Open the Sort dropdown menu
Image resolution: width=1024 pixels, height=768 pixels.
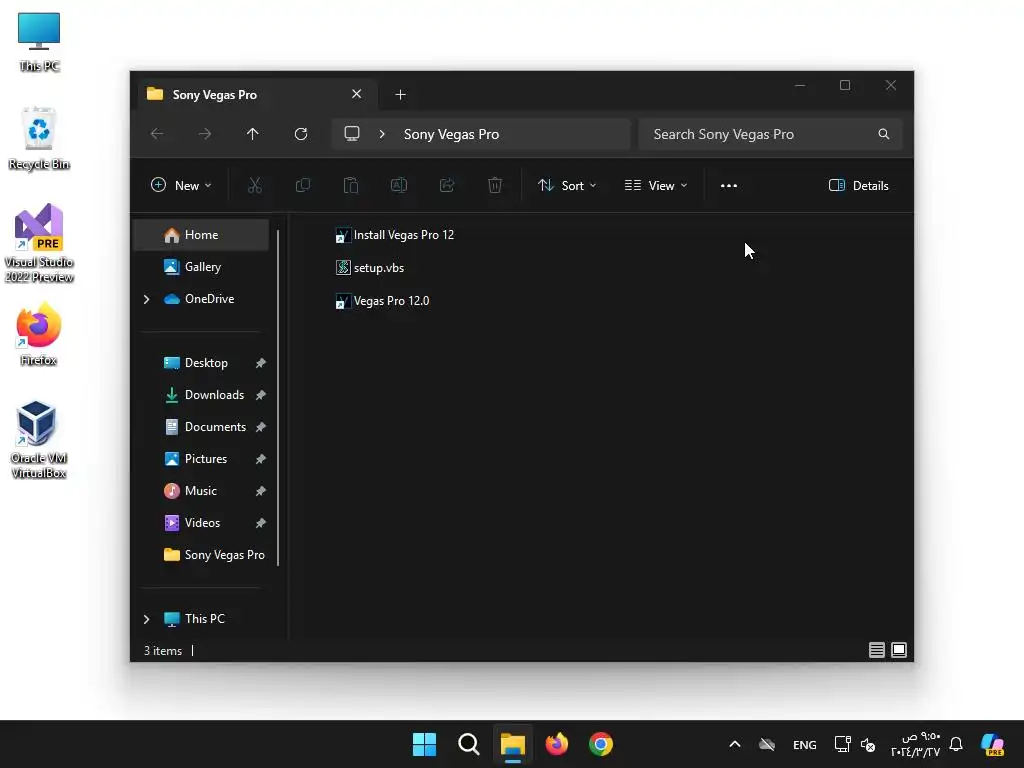(x=567, y=186)
